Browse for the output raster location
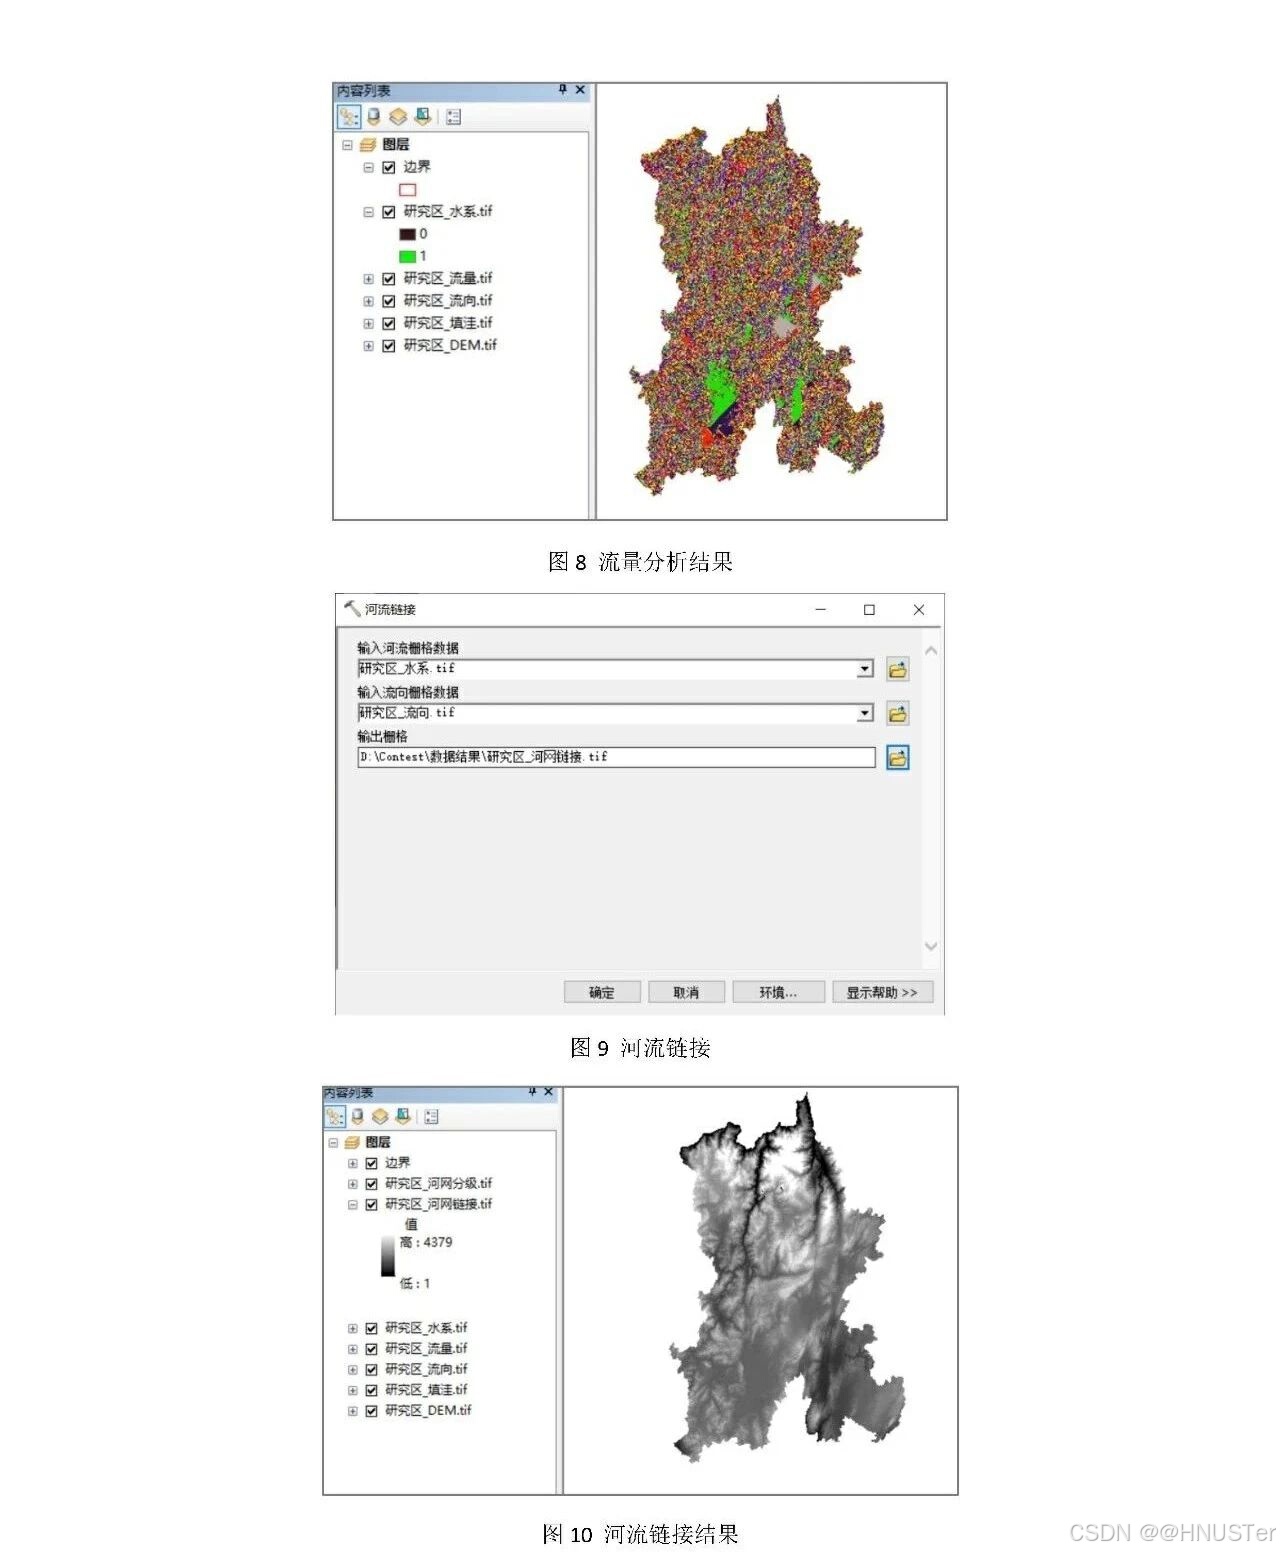1280x1554 pixels. pyautogui.click(x=898, y=757)
